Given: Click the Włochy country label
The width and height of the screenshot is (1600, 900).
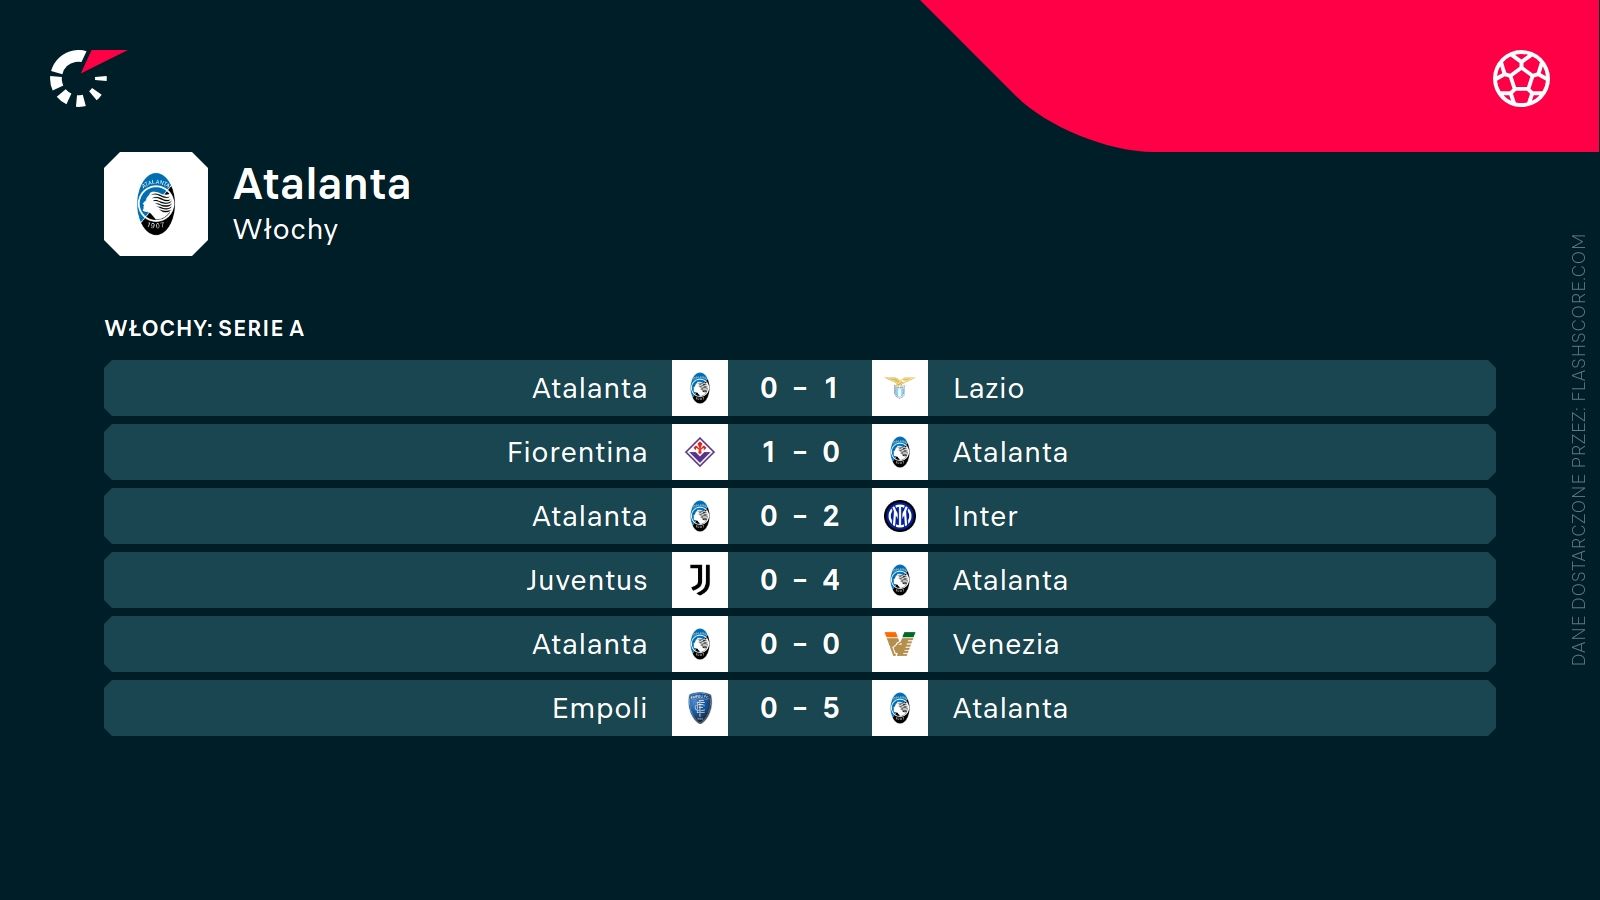Looking at the screenshot, I should click(285, 230).
